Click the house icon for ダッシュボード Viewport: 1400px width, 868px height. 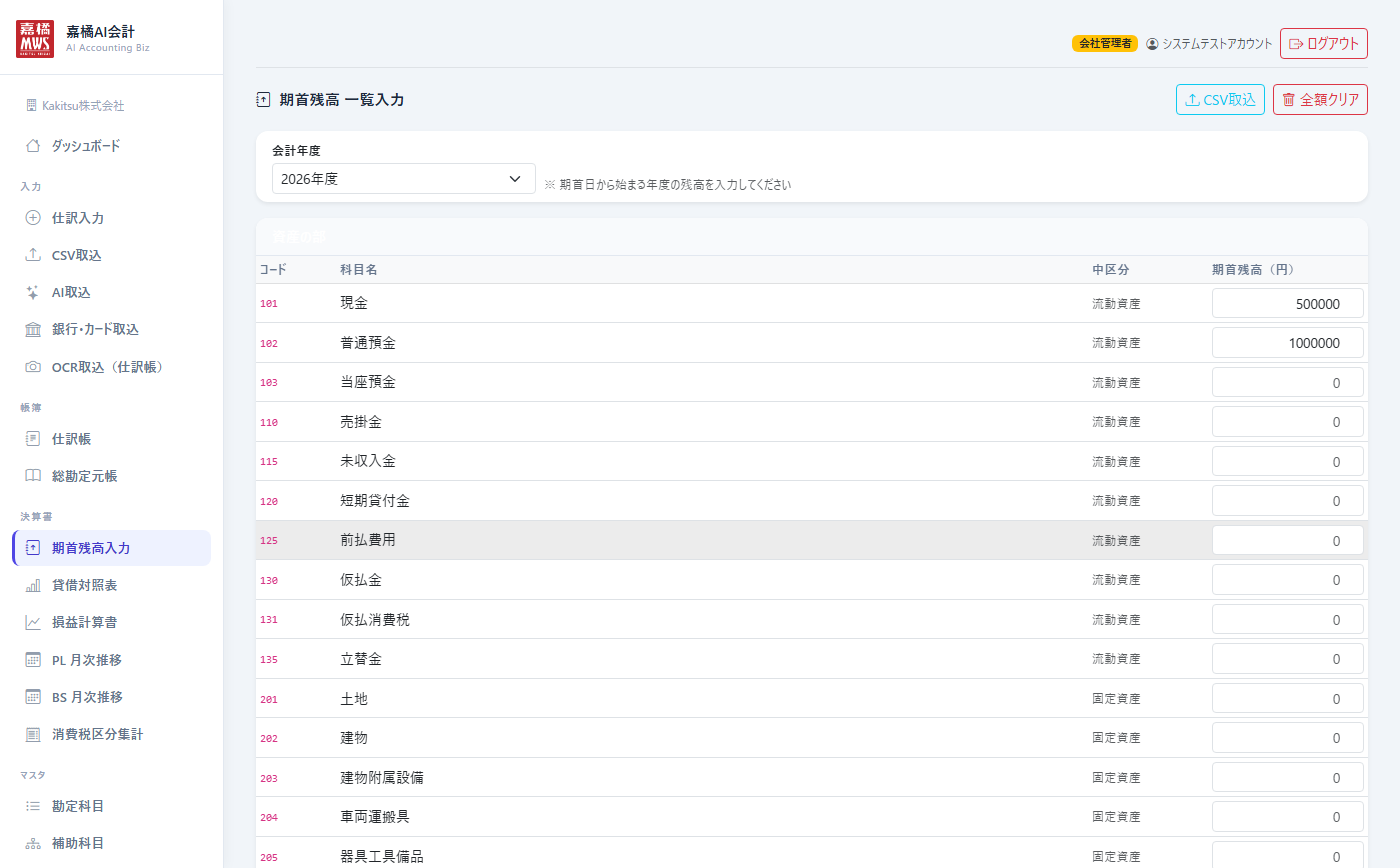tap(33, 146)
